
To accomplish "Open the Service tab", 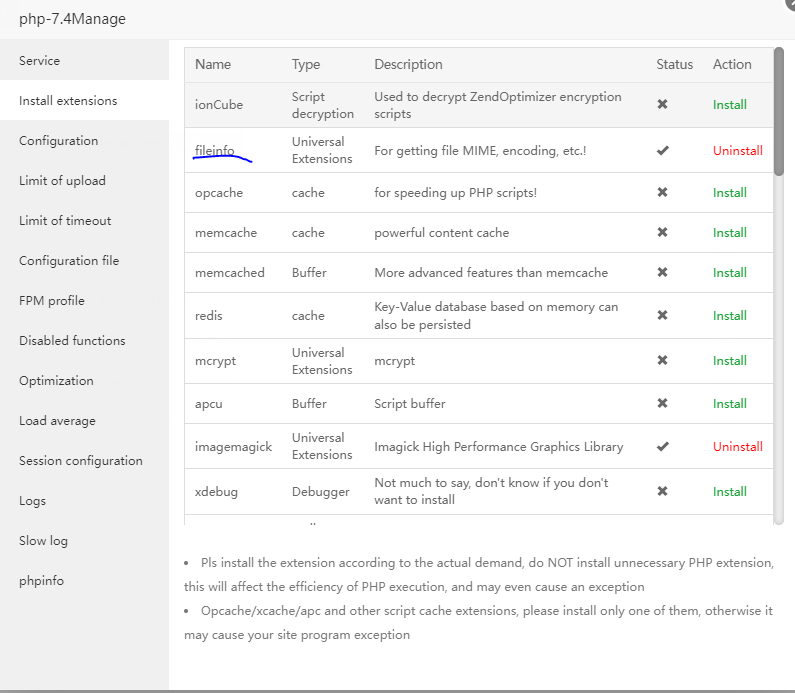I will tap(40, 61).
